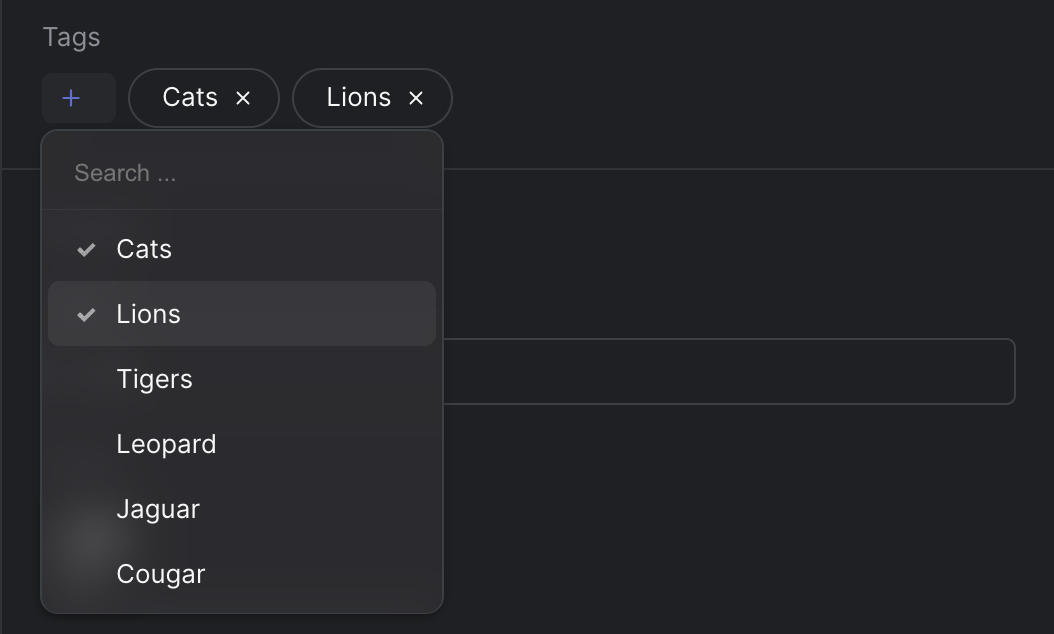
Task: Remove the Lions tag with its X
Action: coord(416,99)
